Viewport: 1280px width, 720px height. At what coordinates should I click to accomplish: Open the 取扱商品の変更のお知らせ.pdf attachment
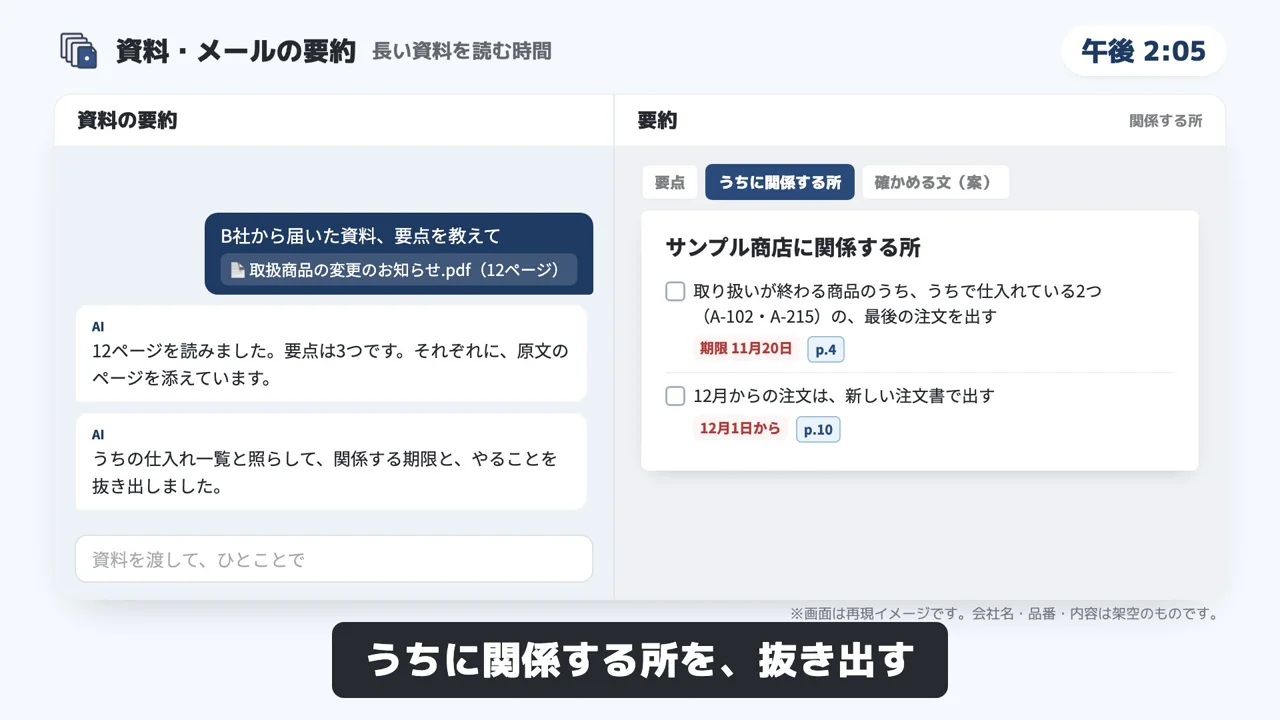tap(399, 270)
